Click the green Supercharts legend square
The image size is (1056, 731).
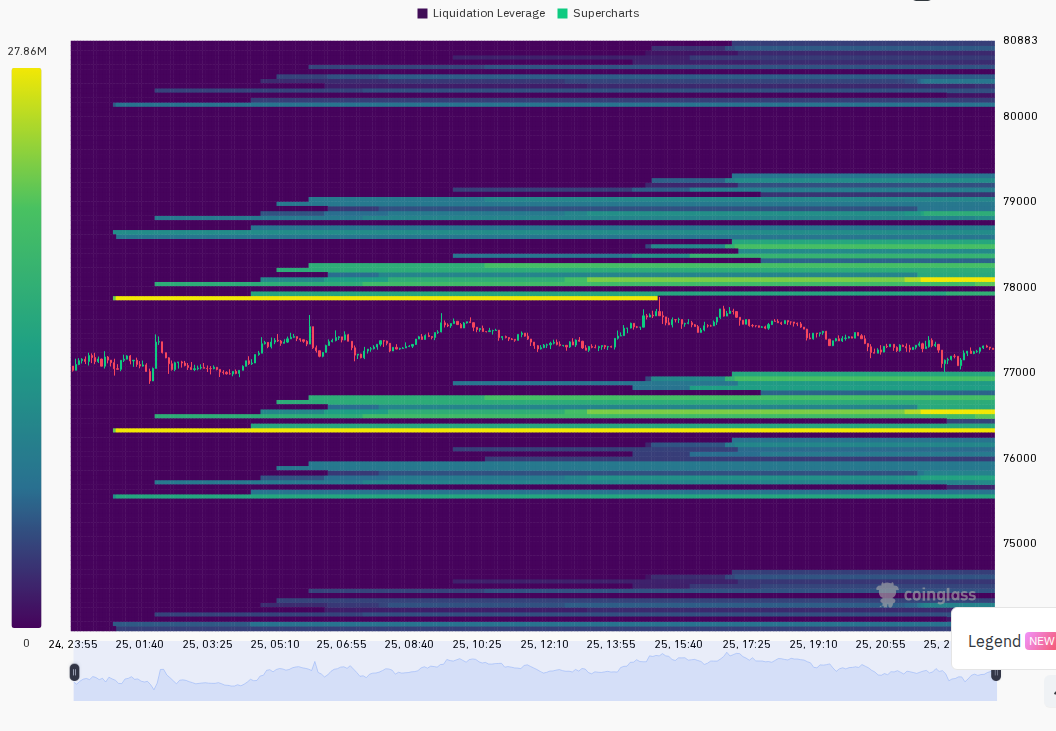[563, 13]
